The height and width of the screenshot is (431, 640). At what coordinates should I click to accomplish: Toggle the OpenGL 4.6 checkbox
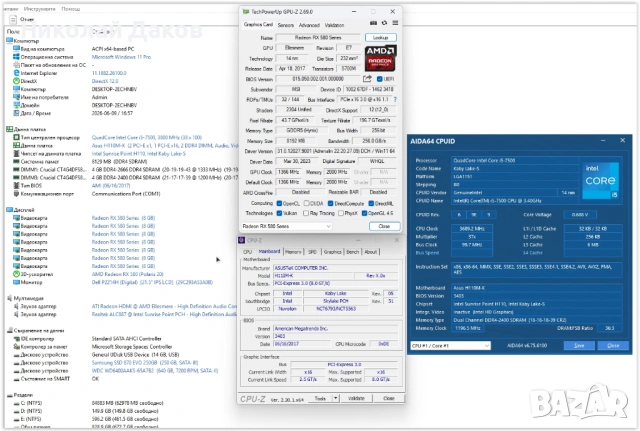pos(364,213)
